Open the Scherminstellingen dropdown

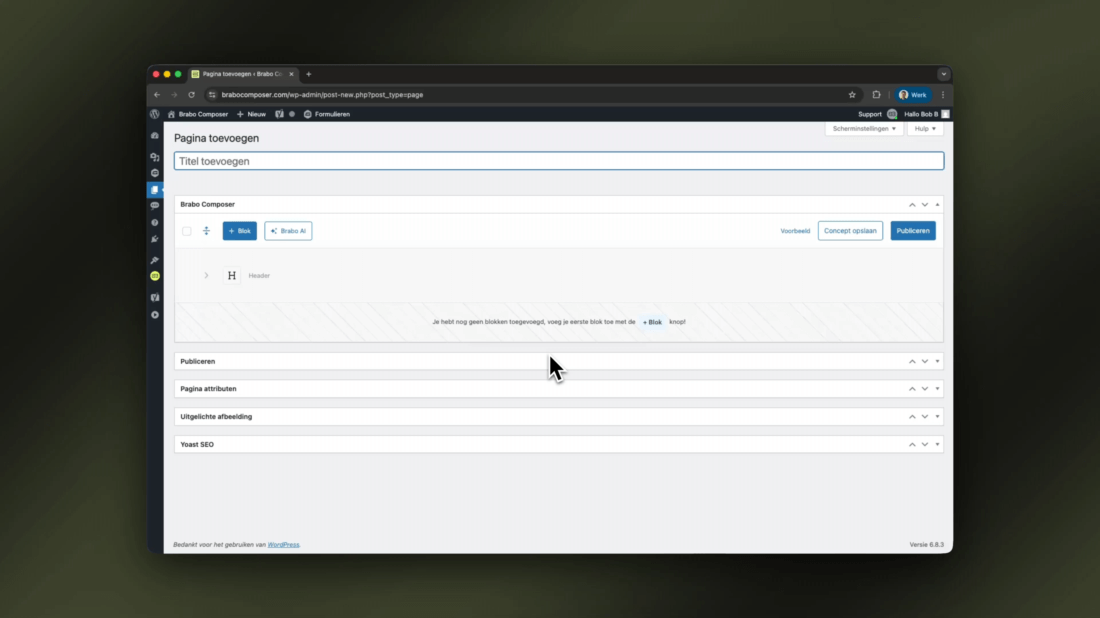click(864, 129)
